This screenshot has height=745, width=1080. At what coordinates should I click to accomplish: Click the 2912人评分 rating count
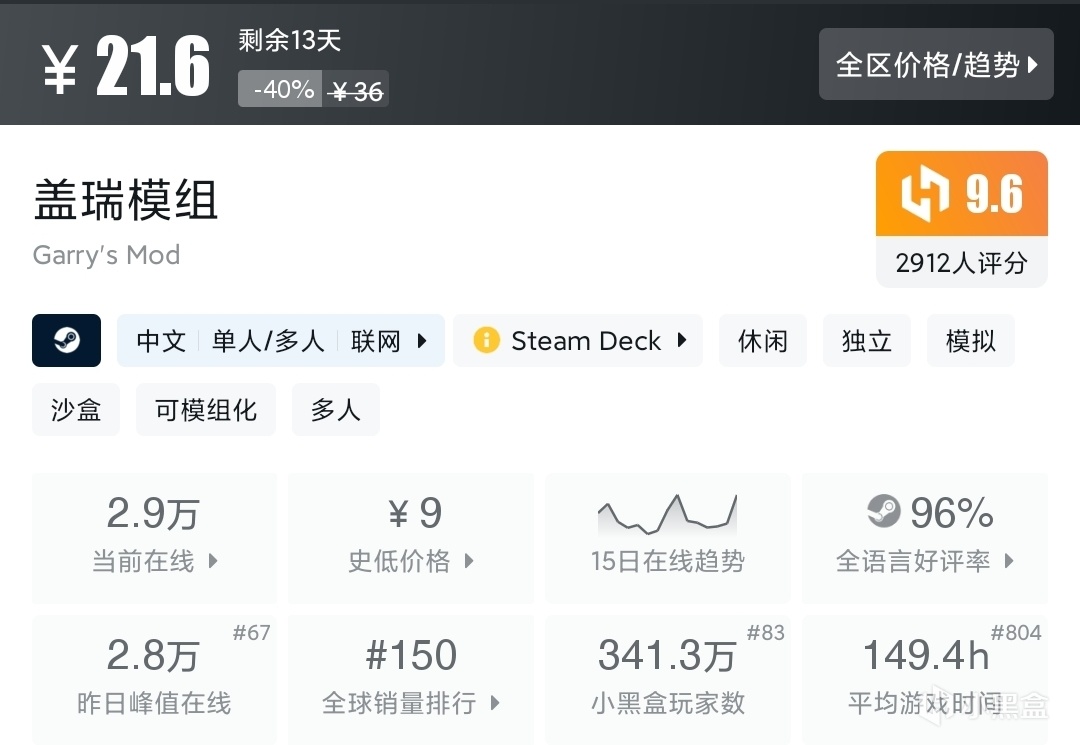click(x=961, y=263)
